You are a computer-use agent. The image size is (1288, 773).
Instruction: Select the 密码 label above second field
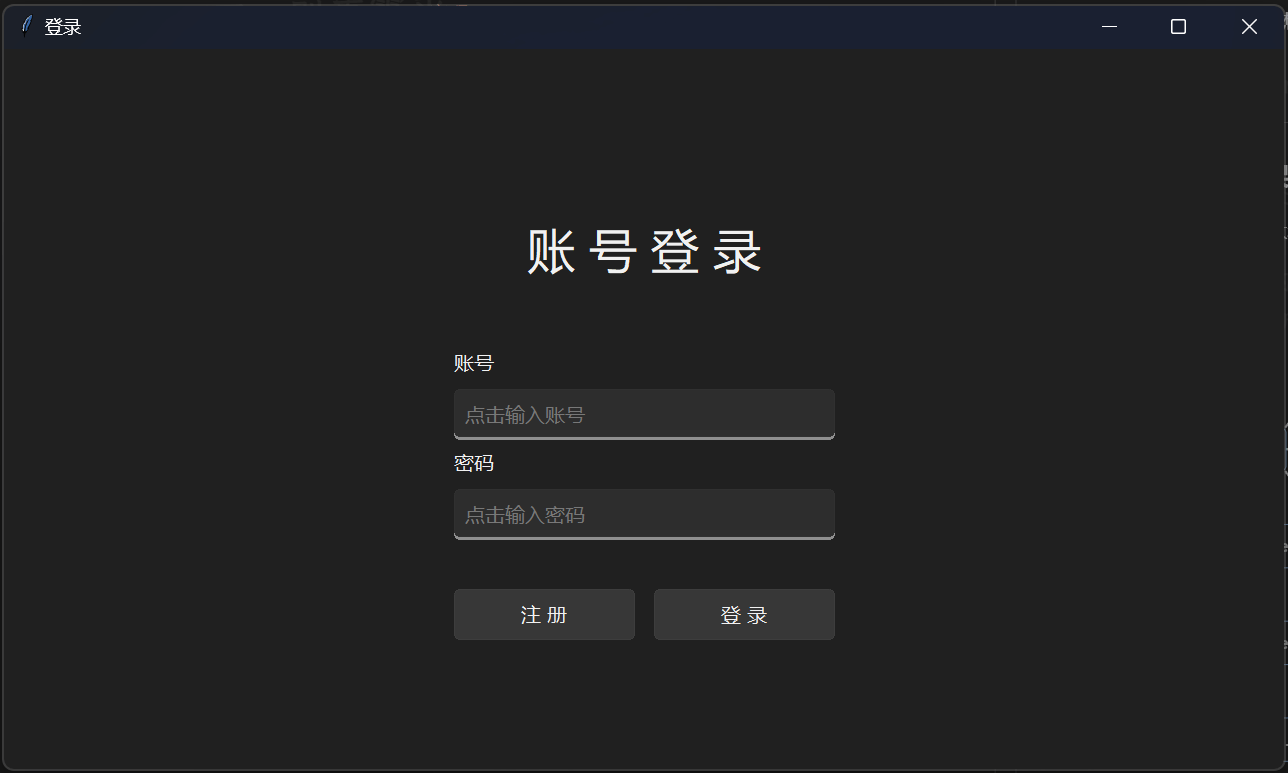point(474,463)
